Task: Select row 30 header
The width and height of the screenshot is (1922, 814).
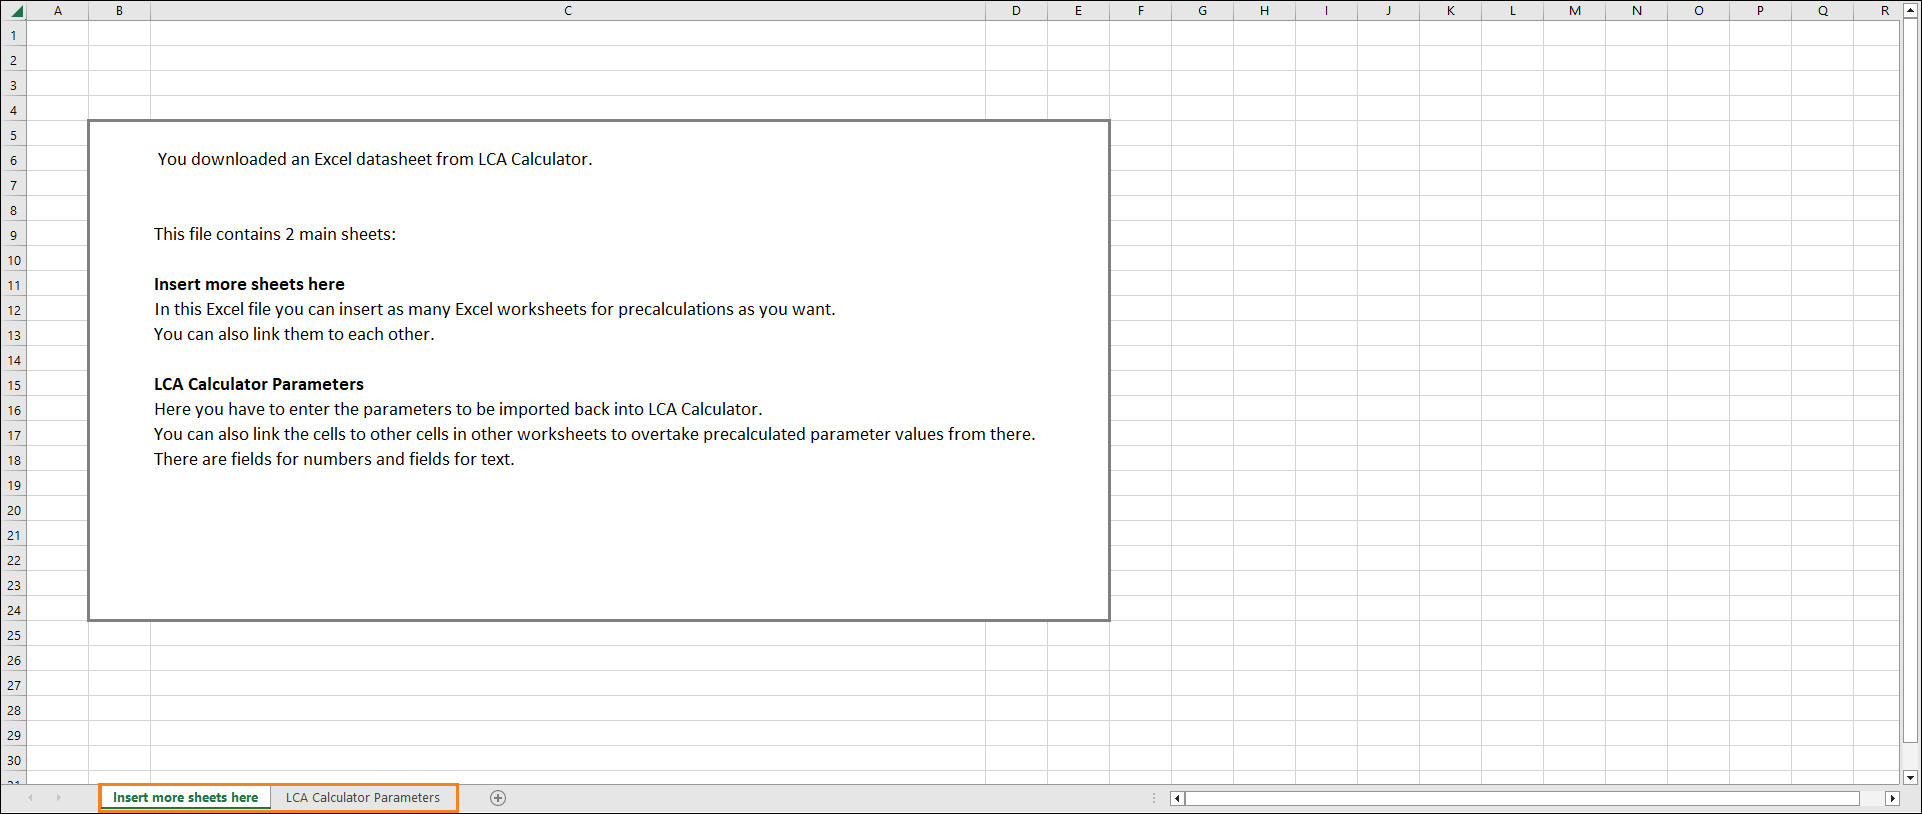Action: tap(14, 760)
